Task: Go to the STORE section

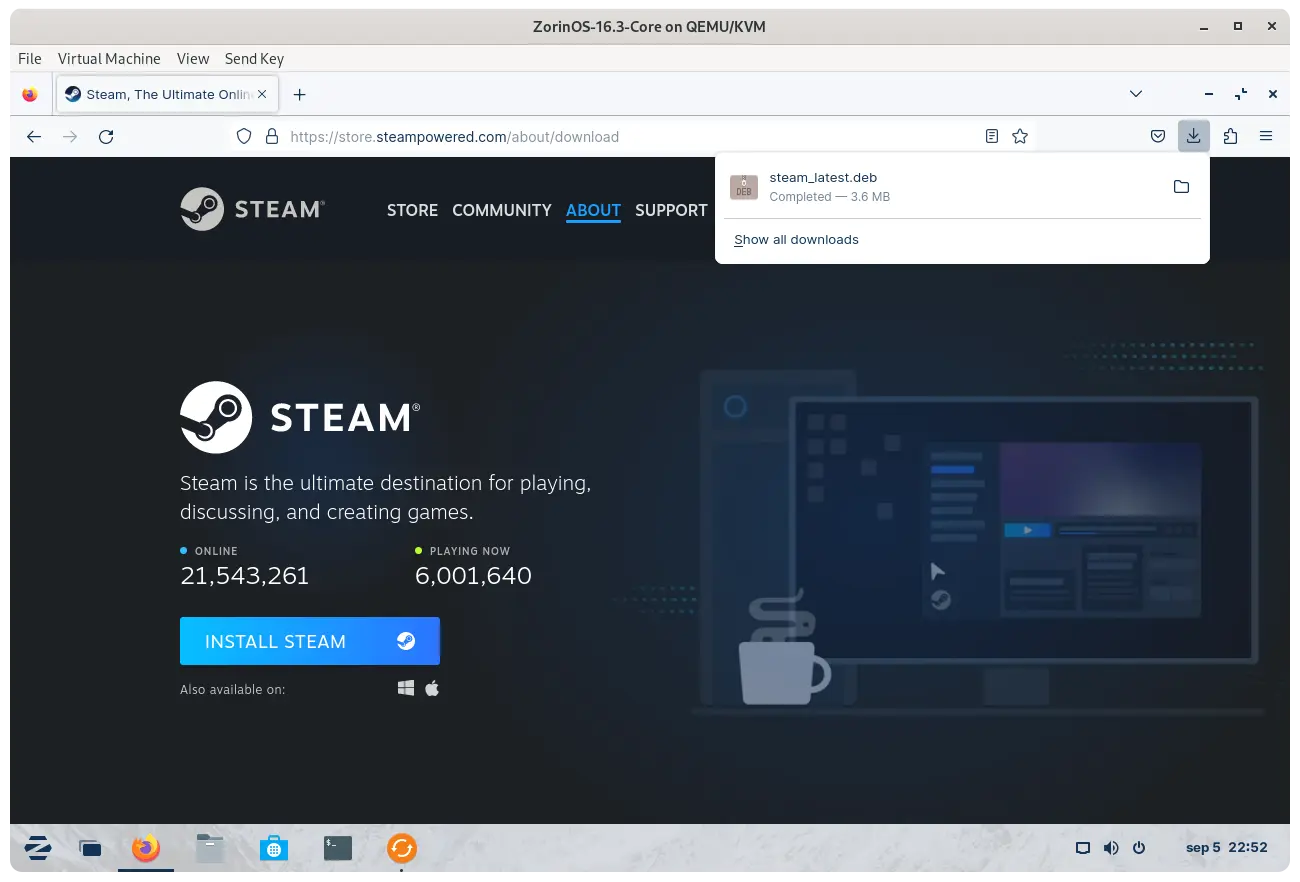Action: point(412,210)
